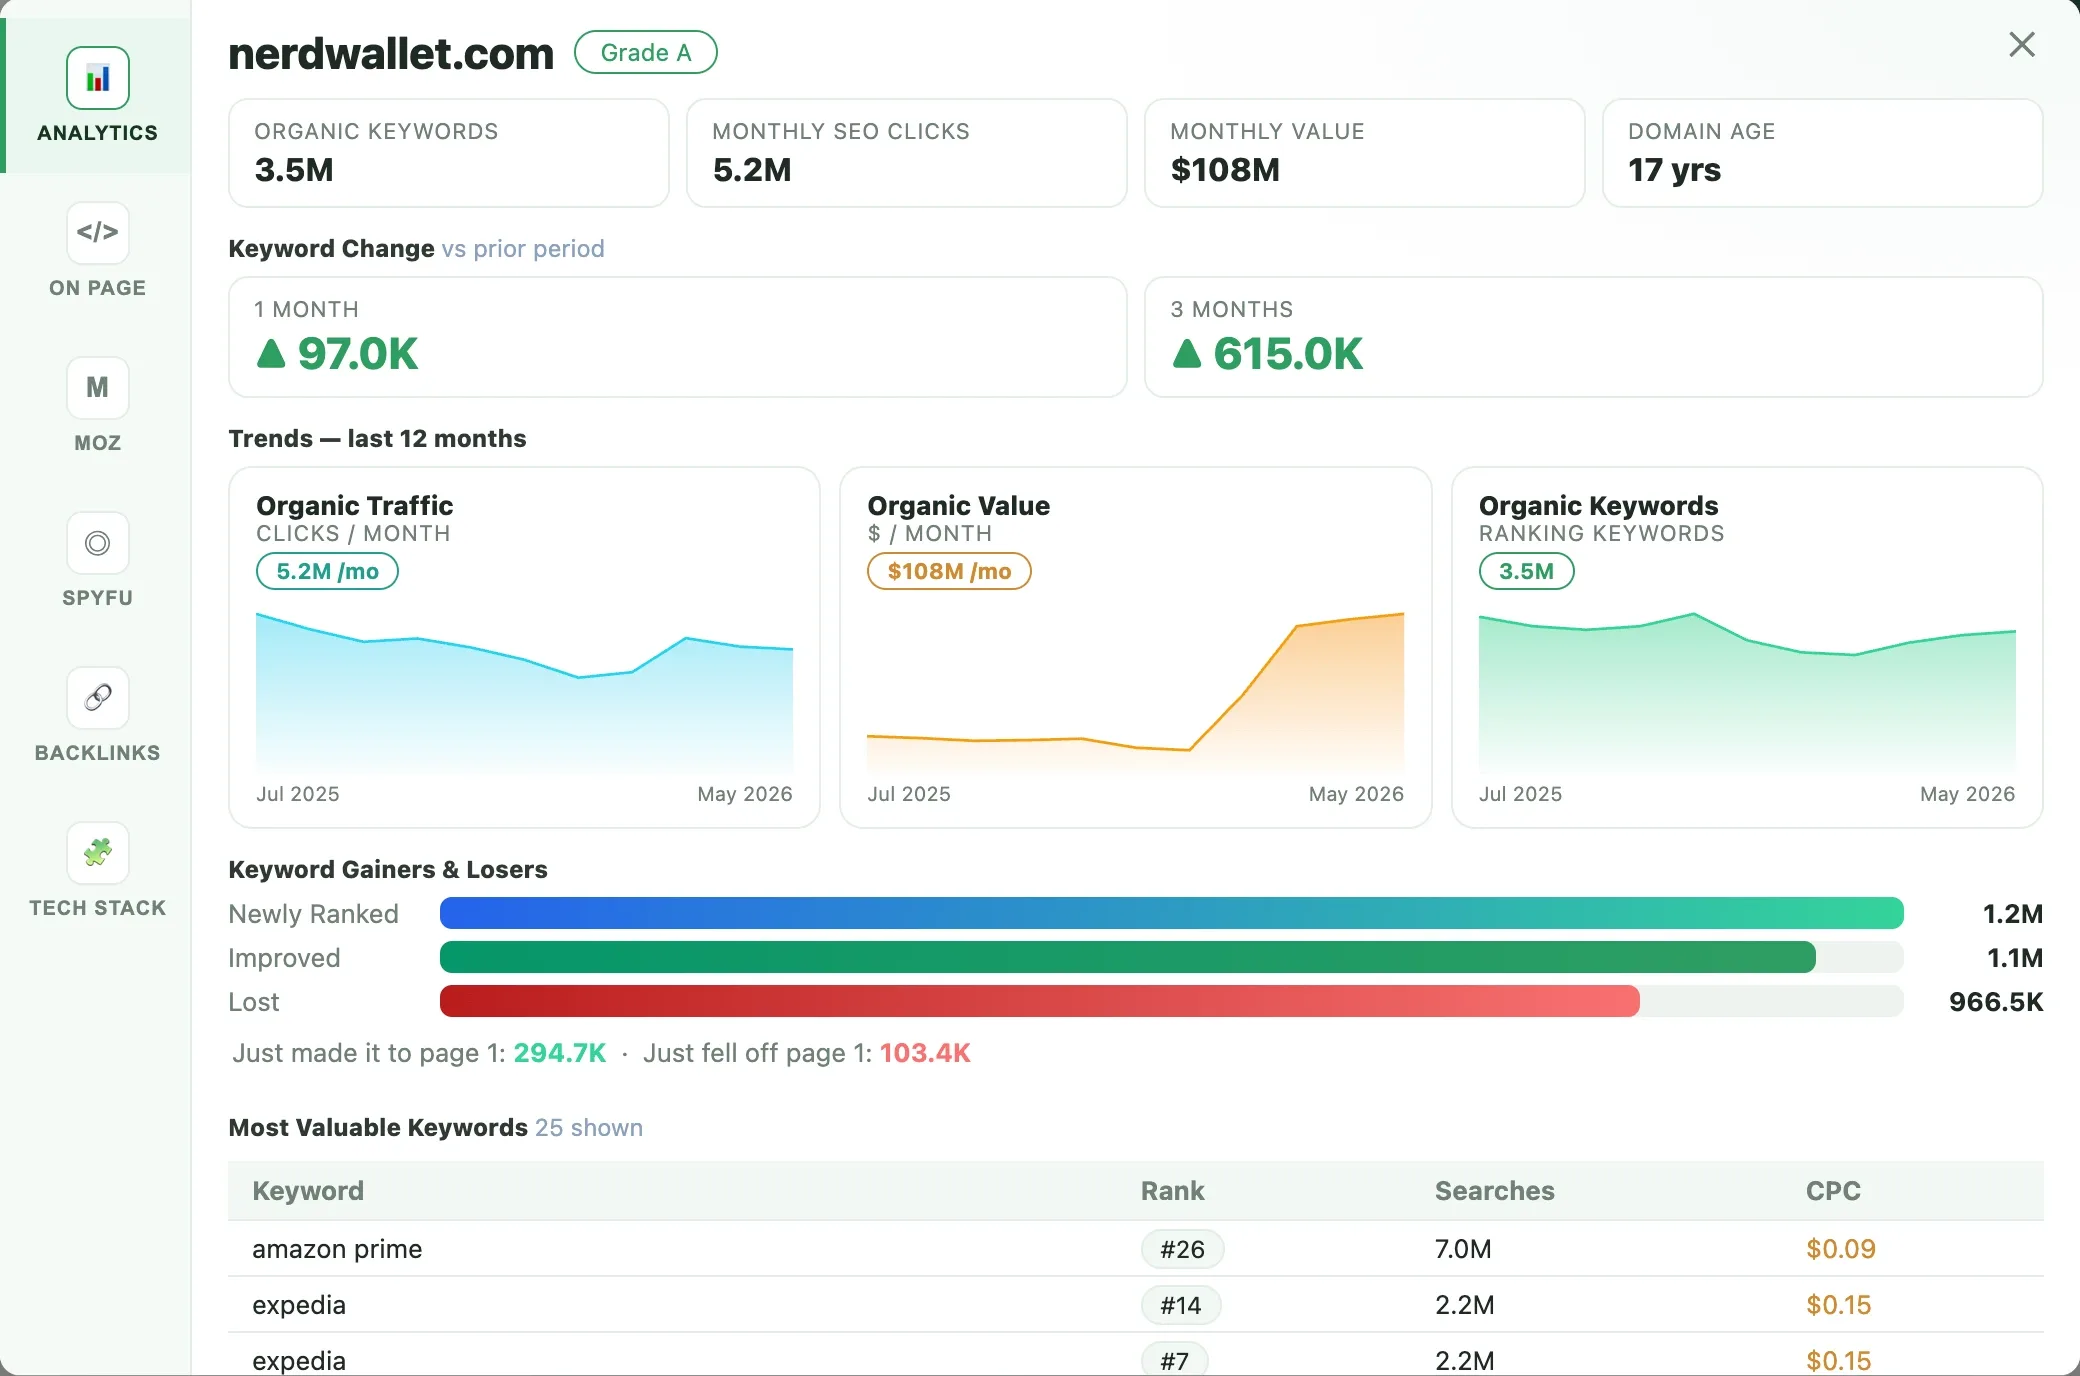
Task: Switch to the MOZ tab label
Action: 98,443
